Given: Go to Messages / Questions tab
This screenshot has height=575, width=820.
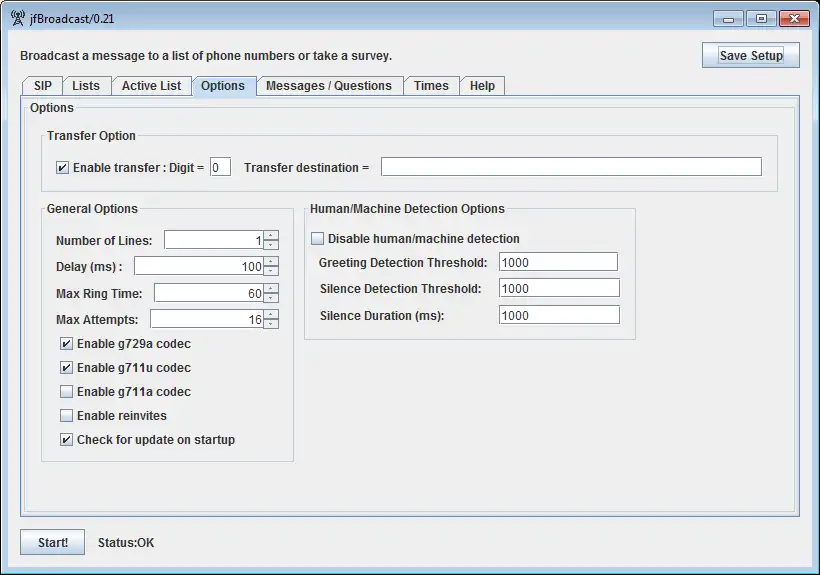Looking at the screenshot, I should pos(329,86).
